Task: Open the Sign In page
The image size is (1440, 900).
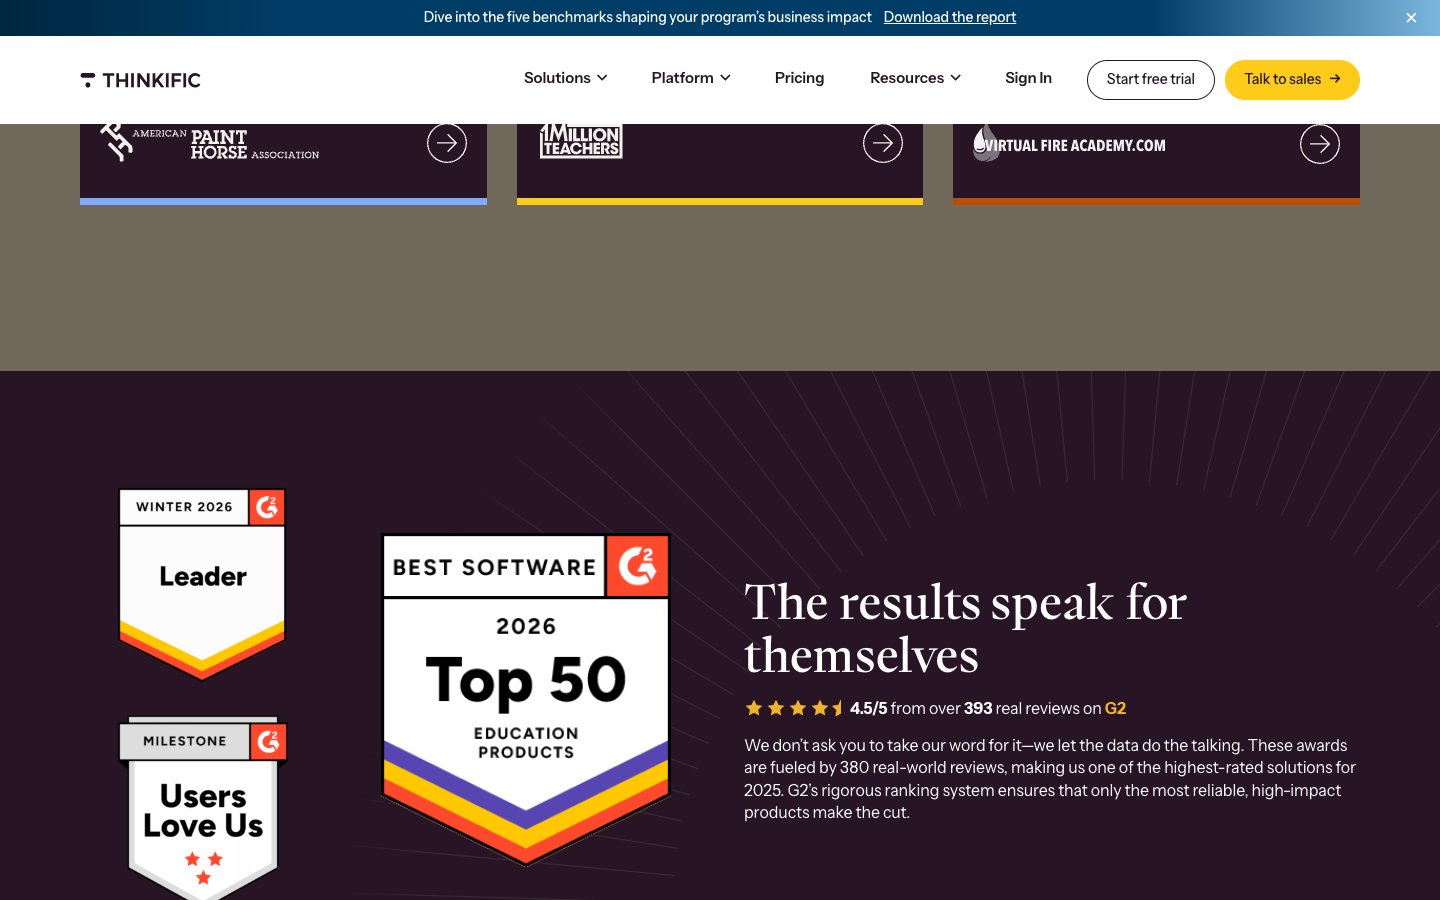Action: pos(1028,78)
